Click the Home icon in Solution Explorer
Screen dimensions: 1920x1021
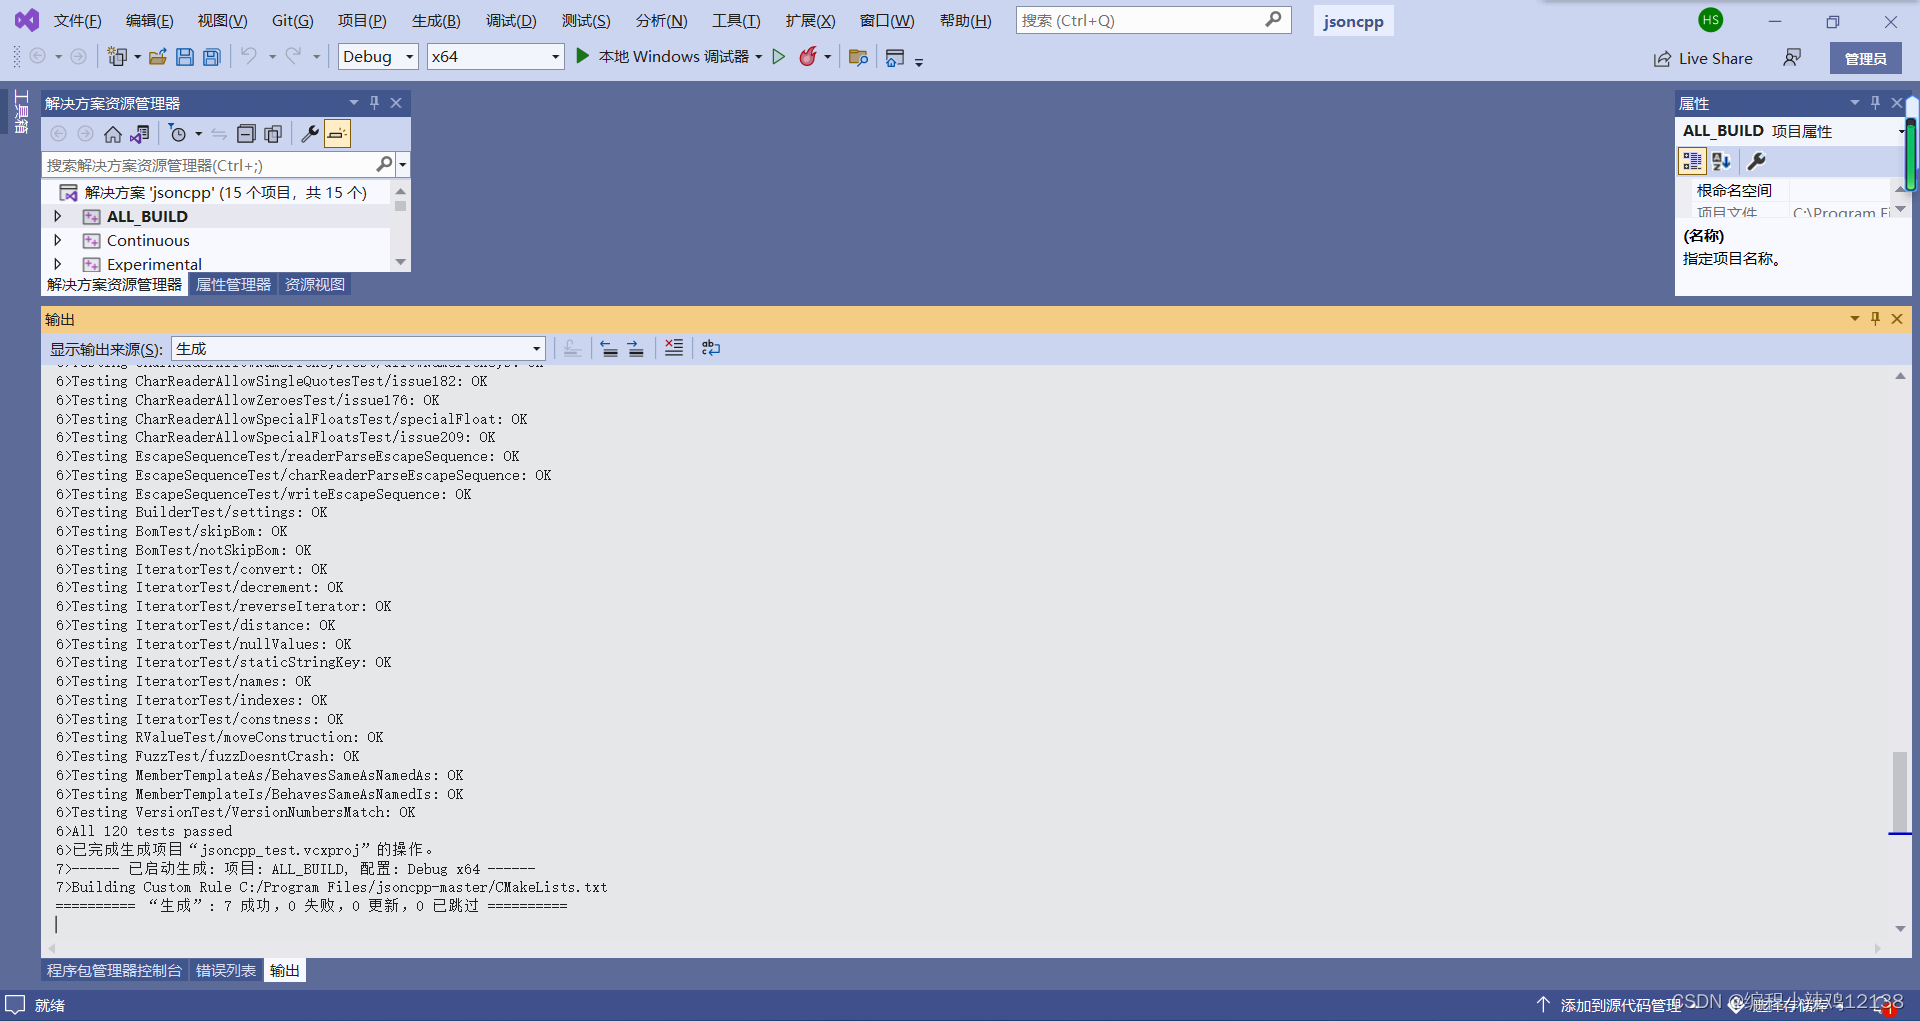point(113,133)
